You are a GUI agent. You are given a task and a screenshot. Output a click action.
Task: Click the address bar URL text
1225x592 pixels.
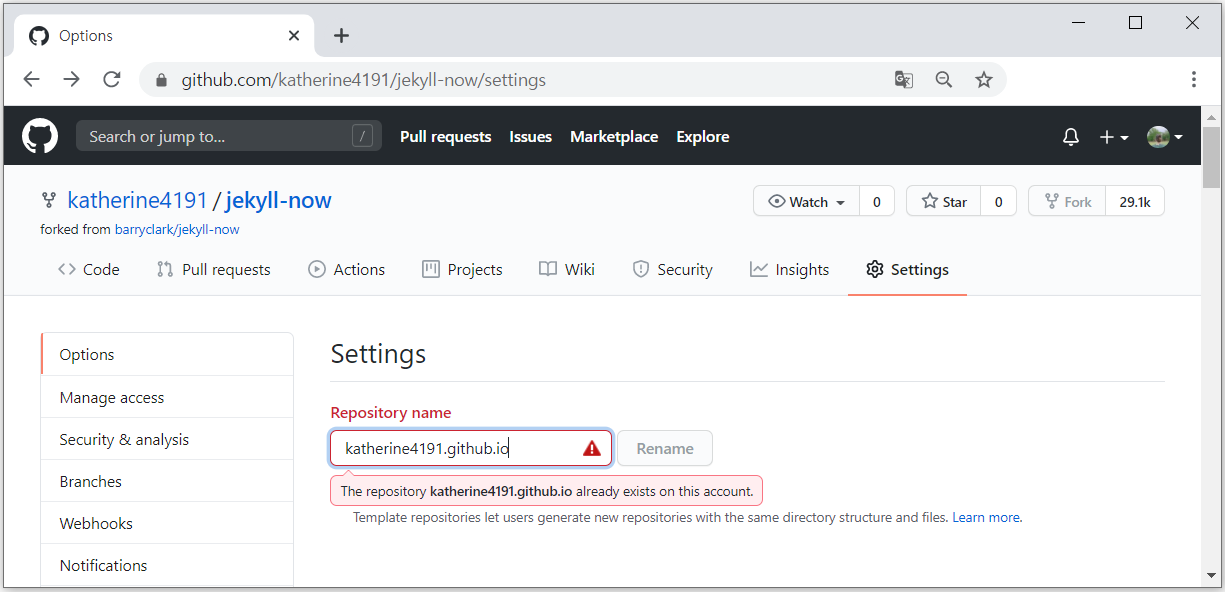click(x=363, y=80)
